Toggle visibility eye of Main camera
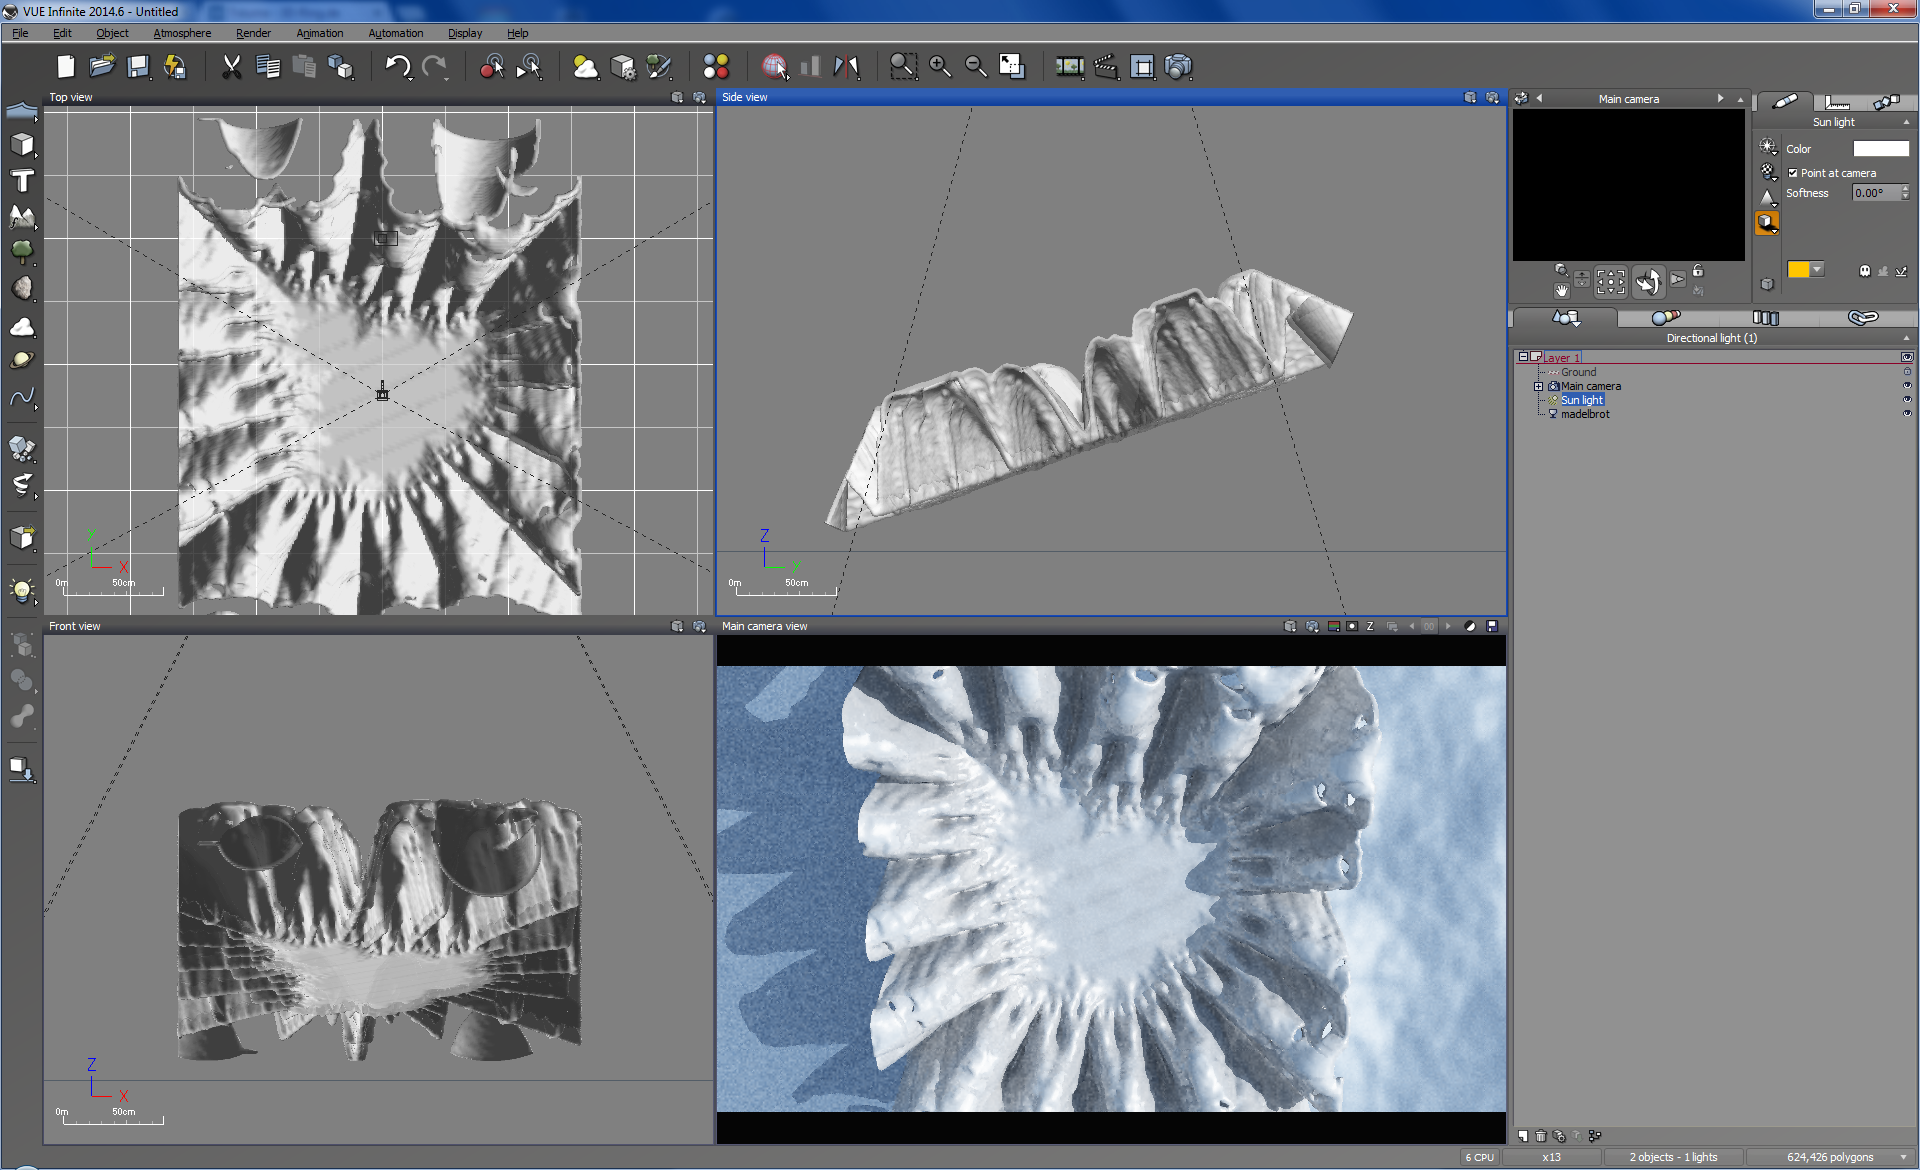Screen dimensions: 1920x1170 coord(1906,386)
